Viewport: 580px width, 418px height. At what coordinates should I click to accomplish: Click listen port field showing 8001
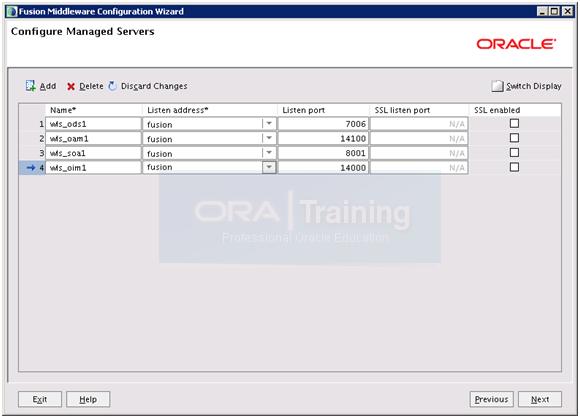(323, 153)
